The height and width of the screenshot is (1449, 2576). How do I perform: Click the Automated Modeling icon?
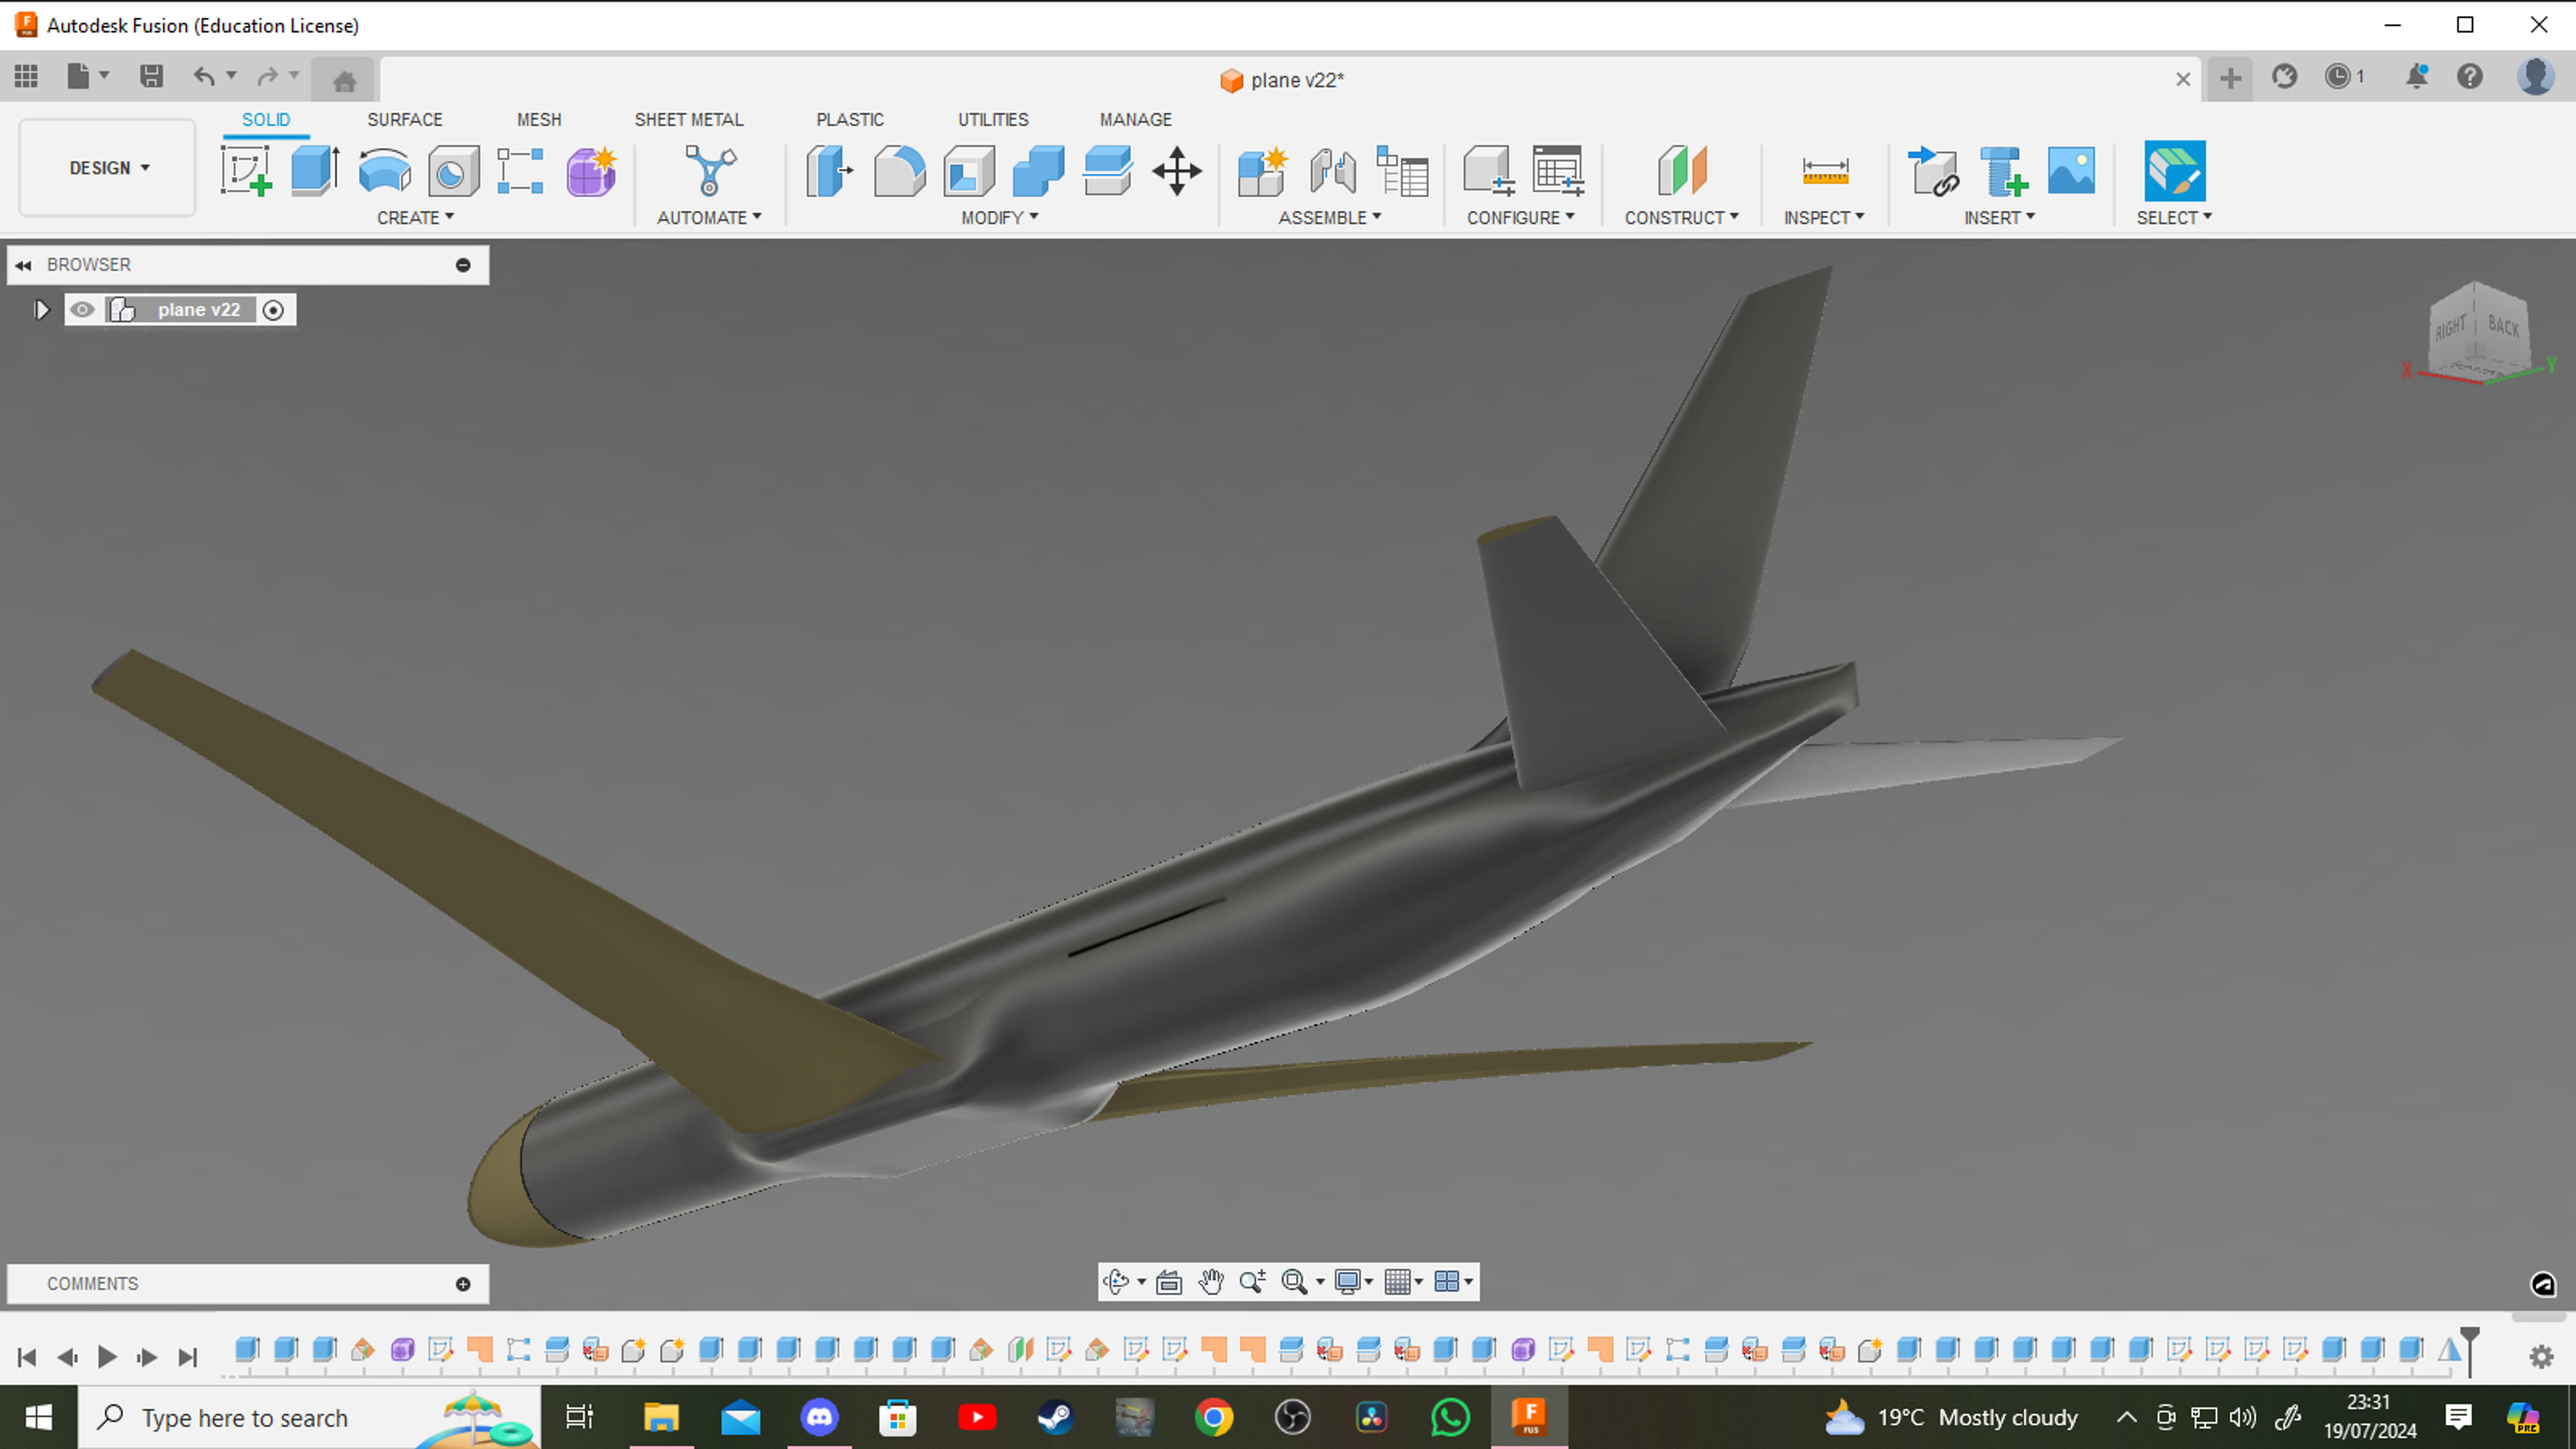(x=710, y=171)
